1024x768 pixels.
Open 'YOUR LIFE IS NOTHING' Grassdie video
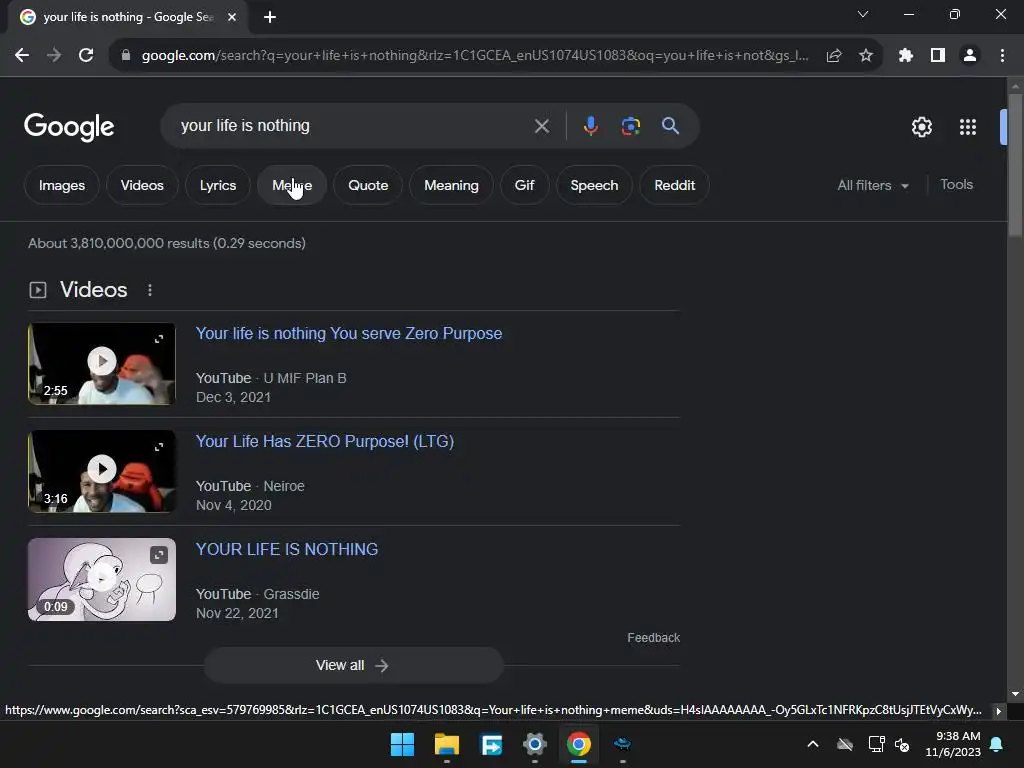pos(287,549)
